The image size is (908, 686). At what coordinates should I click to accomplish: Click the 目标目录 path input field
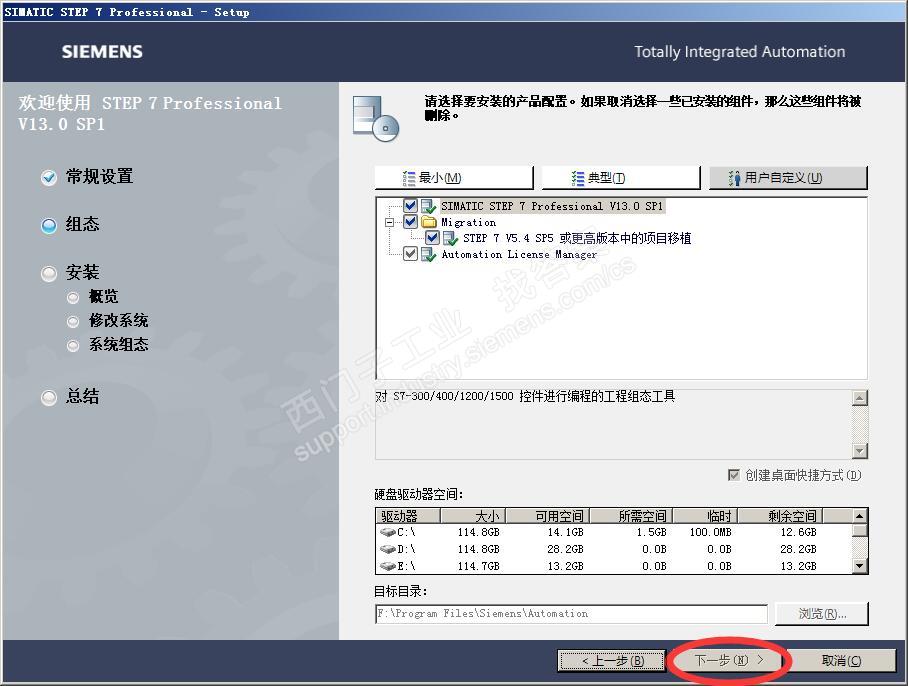point(572,614)
